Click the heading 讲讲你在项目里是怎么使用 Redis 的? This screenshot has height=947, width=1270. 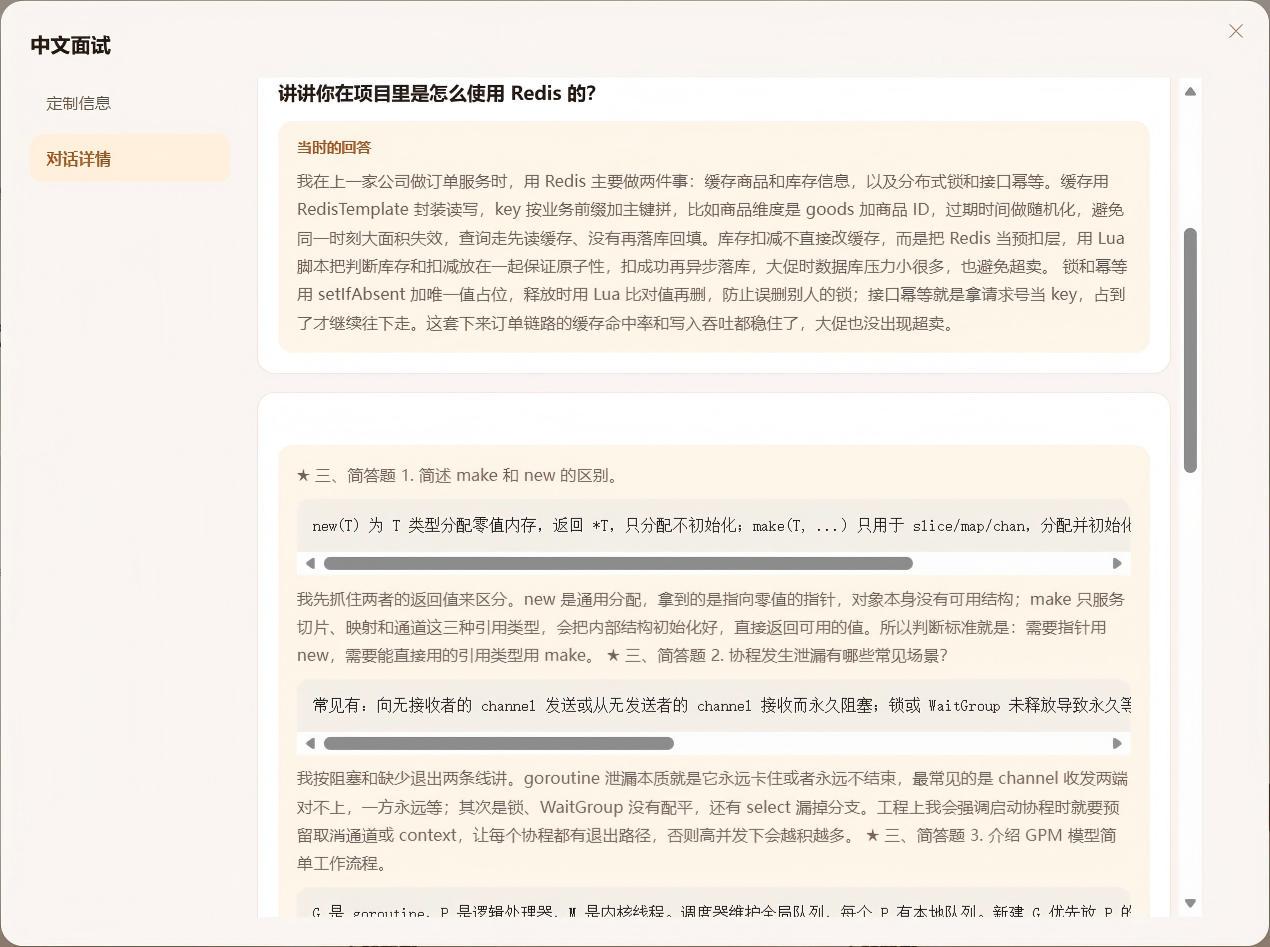coord(437,93)
